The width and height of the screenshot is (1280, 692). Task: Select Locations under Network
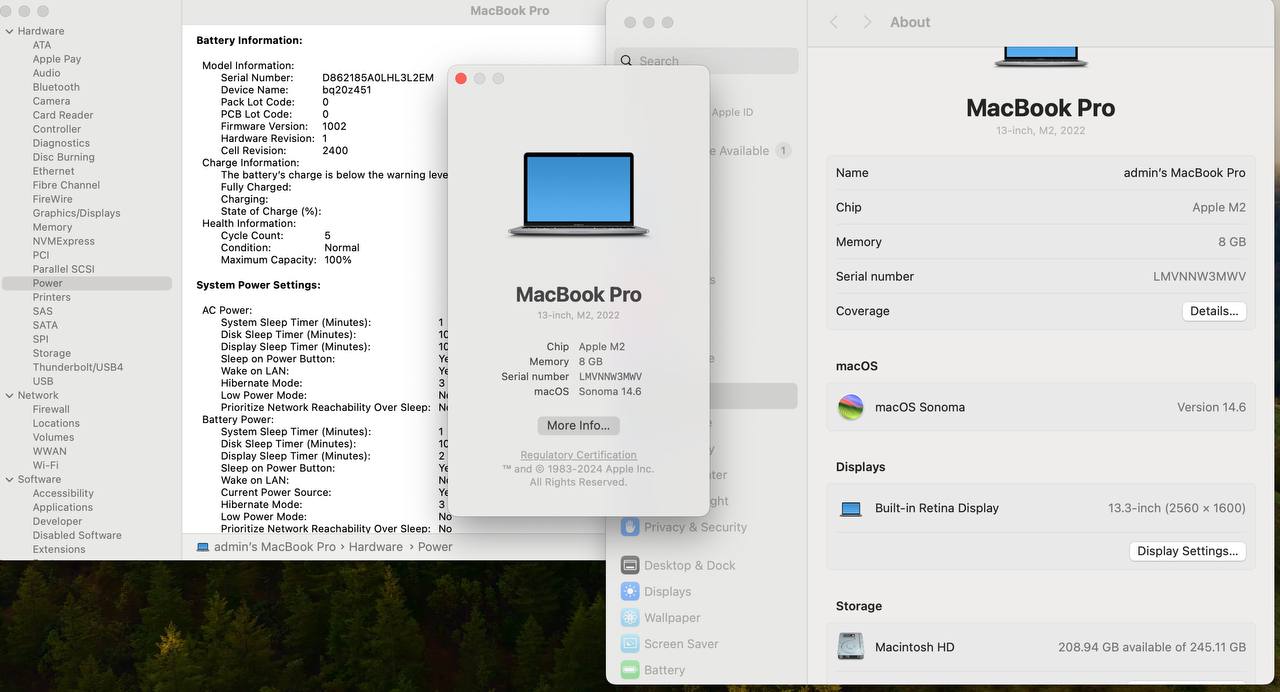coord(56,423)
